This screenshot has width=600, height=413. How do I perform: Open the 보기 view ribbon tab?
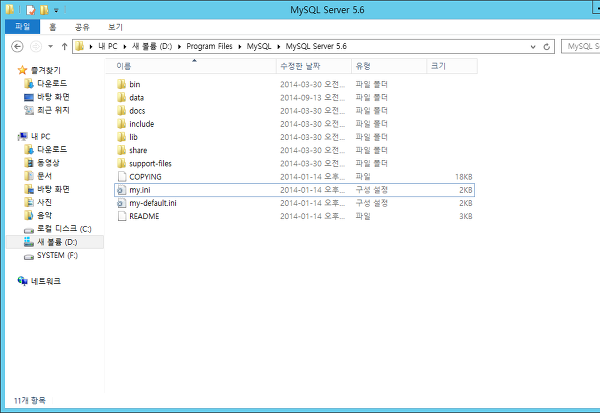[115, 27]
